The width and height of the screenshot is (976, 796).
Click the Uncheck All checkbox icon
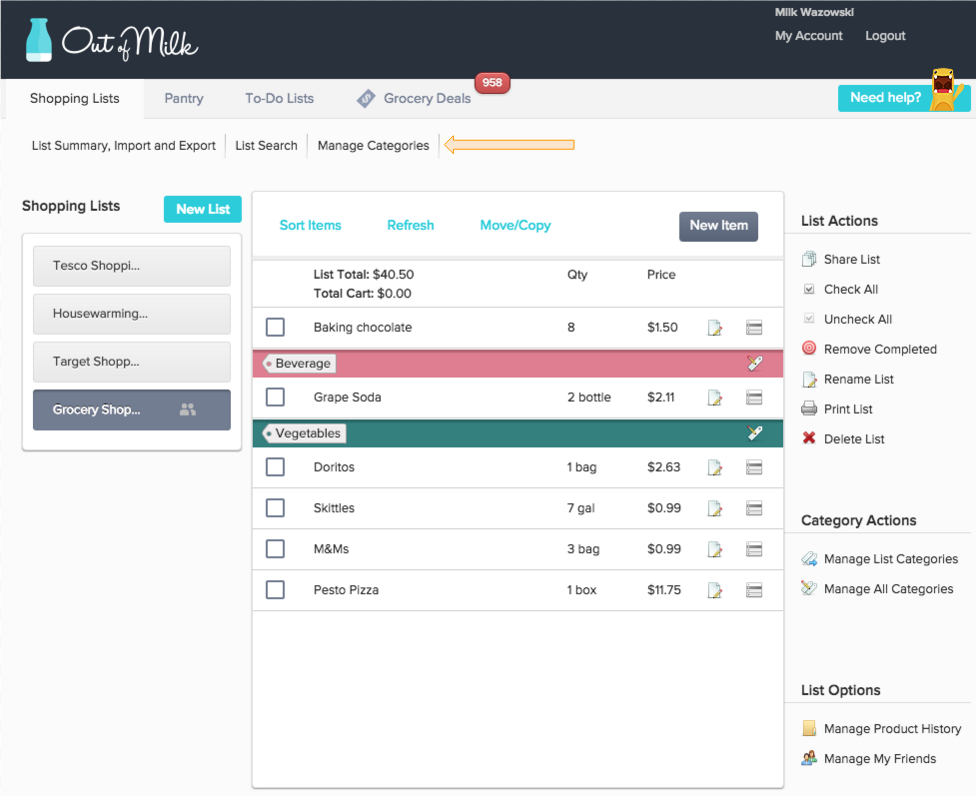(x=809, y=319)
